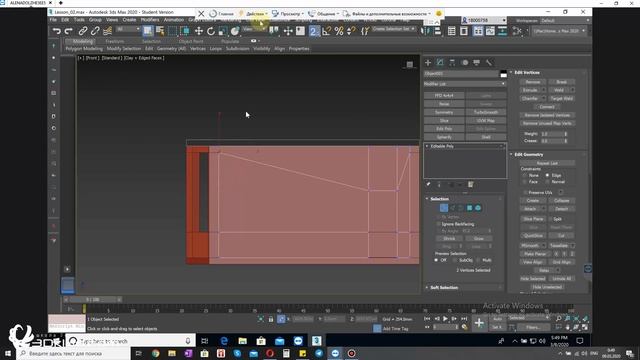Click the Redo arrow in the main toolbar
The height and width of the screenshot is (360, 640).
pyautogui.click(x=69, y=31)
